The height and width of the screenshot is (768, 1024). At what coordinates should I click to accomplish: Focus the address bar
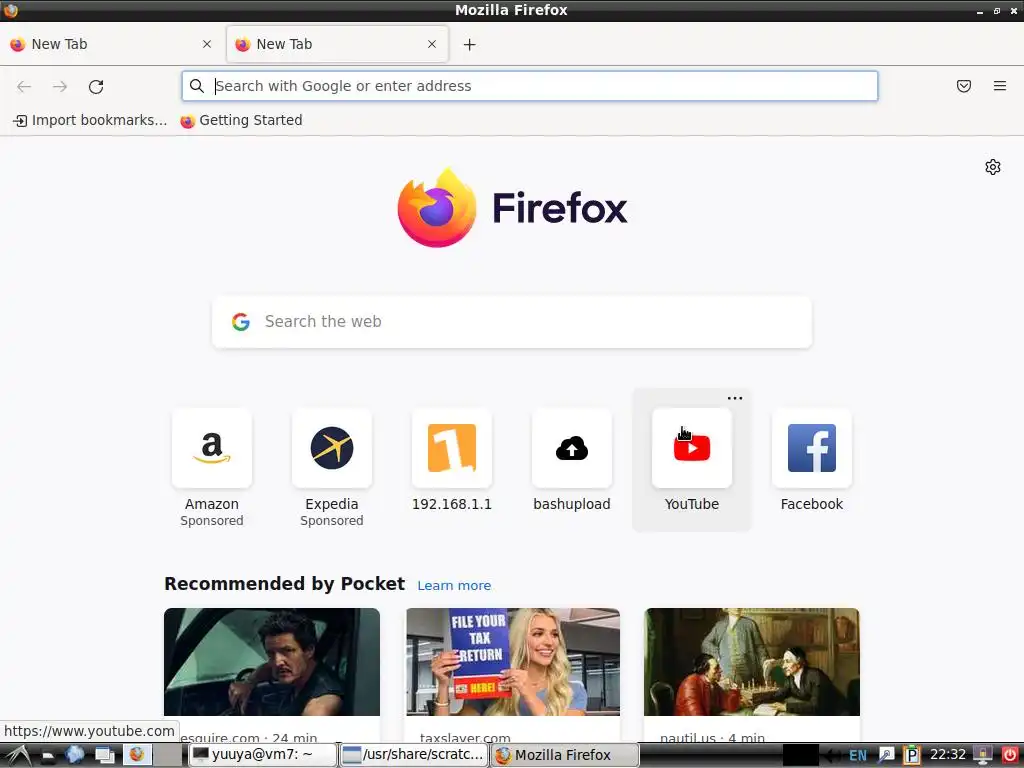530,86
